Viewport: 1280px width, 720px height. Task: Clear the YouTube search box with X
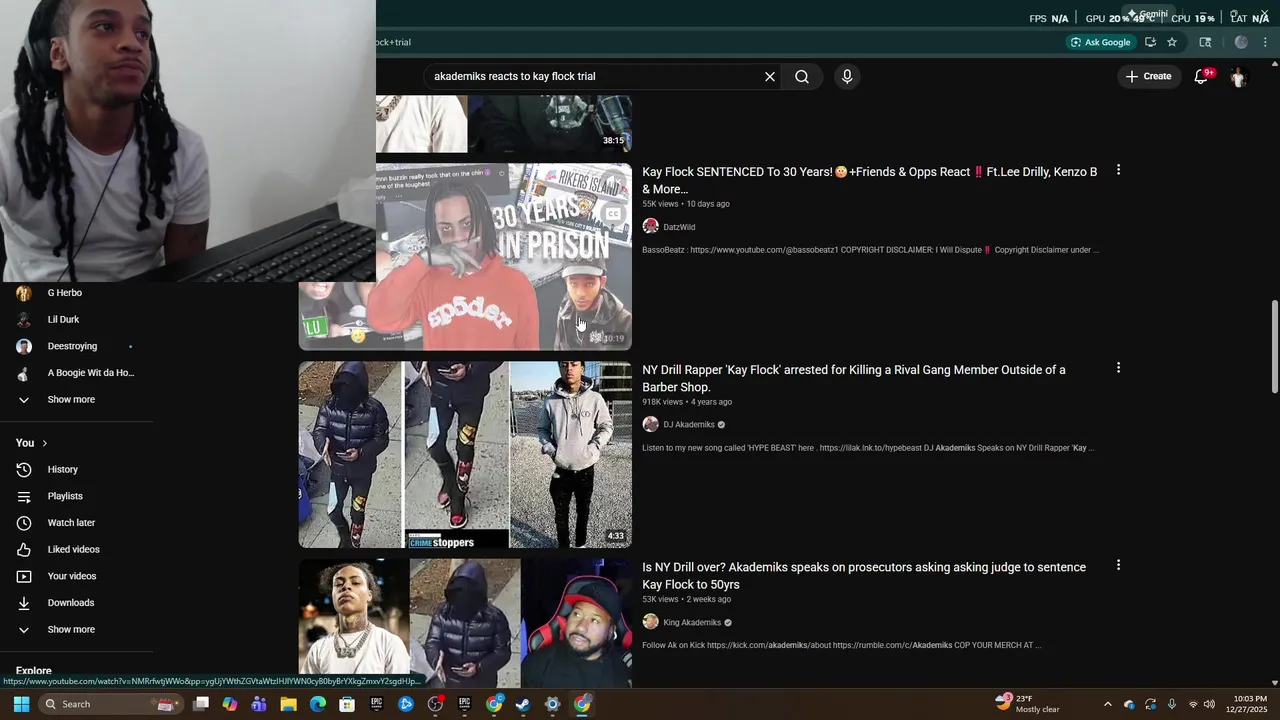coord(770,77)
